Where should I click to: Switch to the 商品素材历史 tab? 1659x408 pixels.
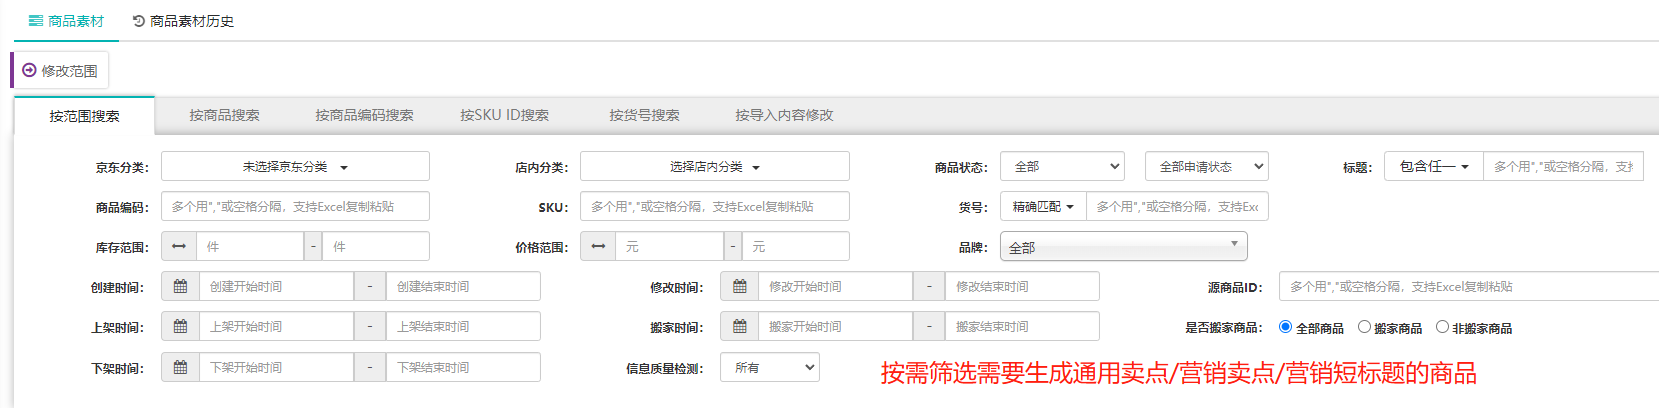(183, 21)
